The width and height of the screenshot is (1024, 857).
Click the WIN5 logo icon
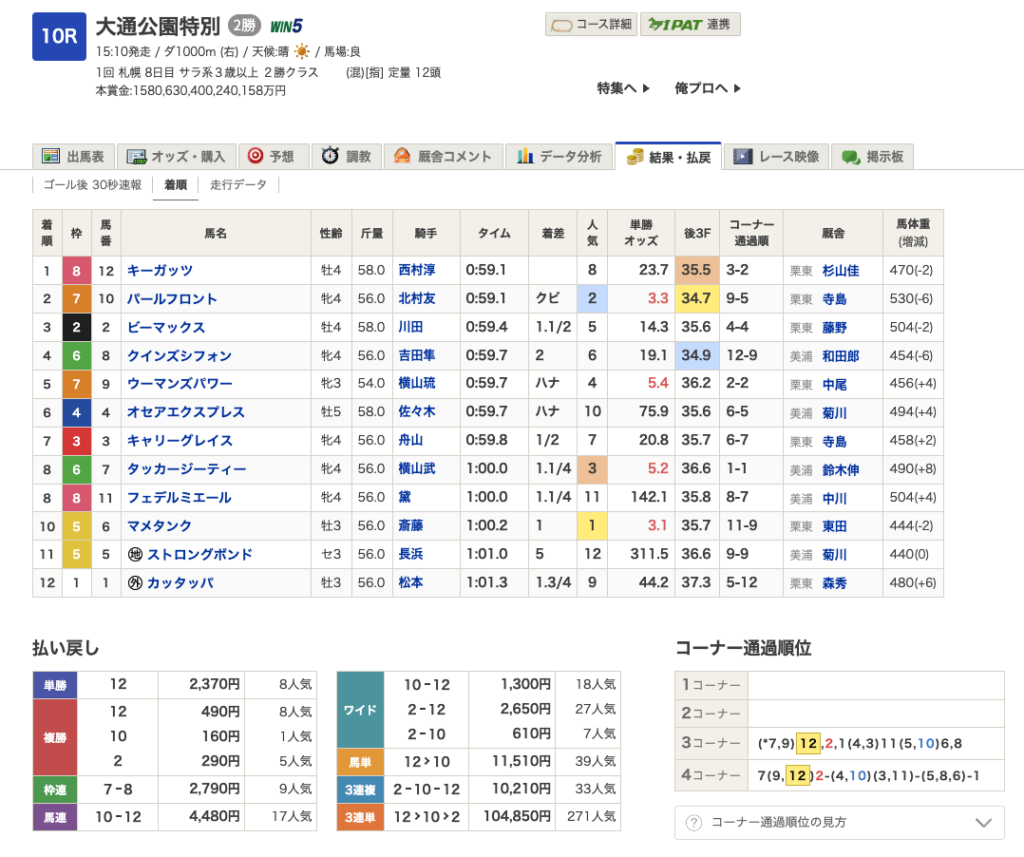point(286,26)
